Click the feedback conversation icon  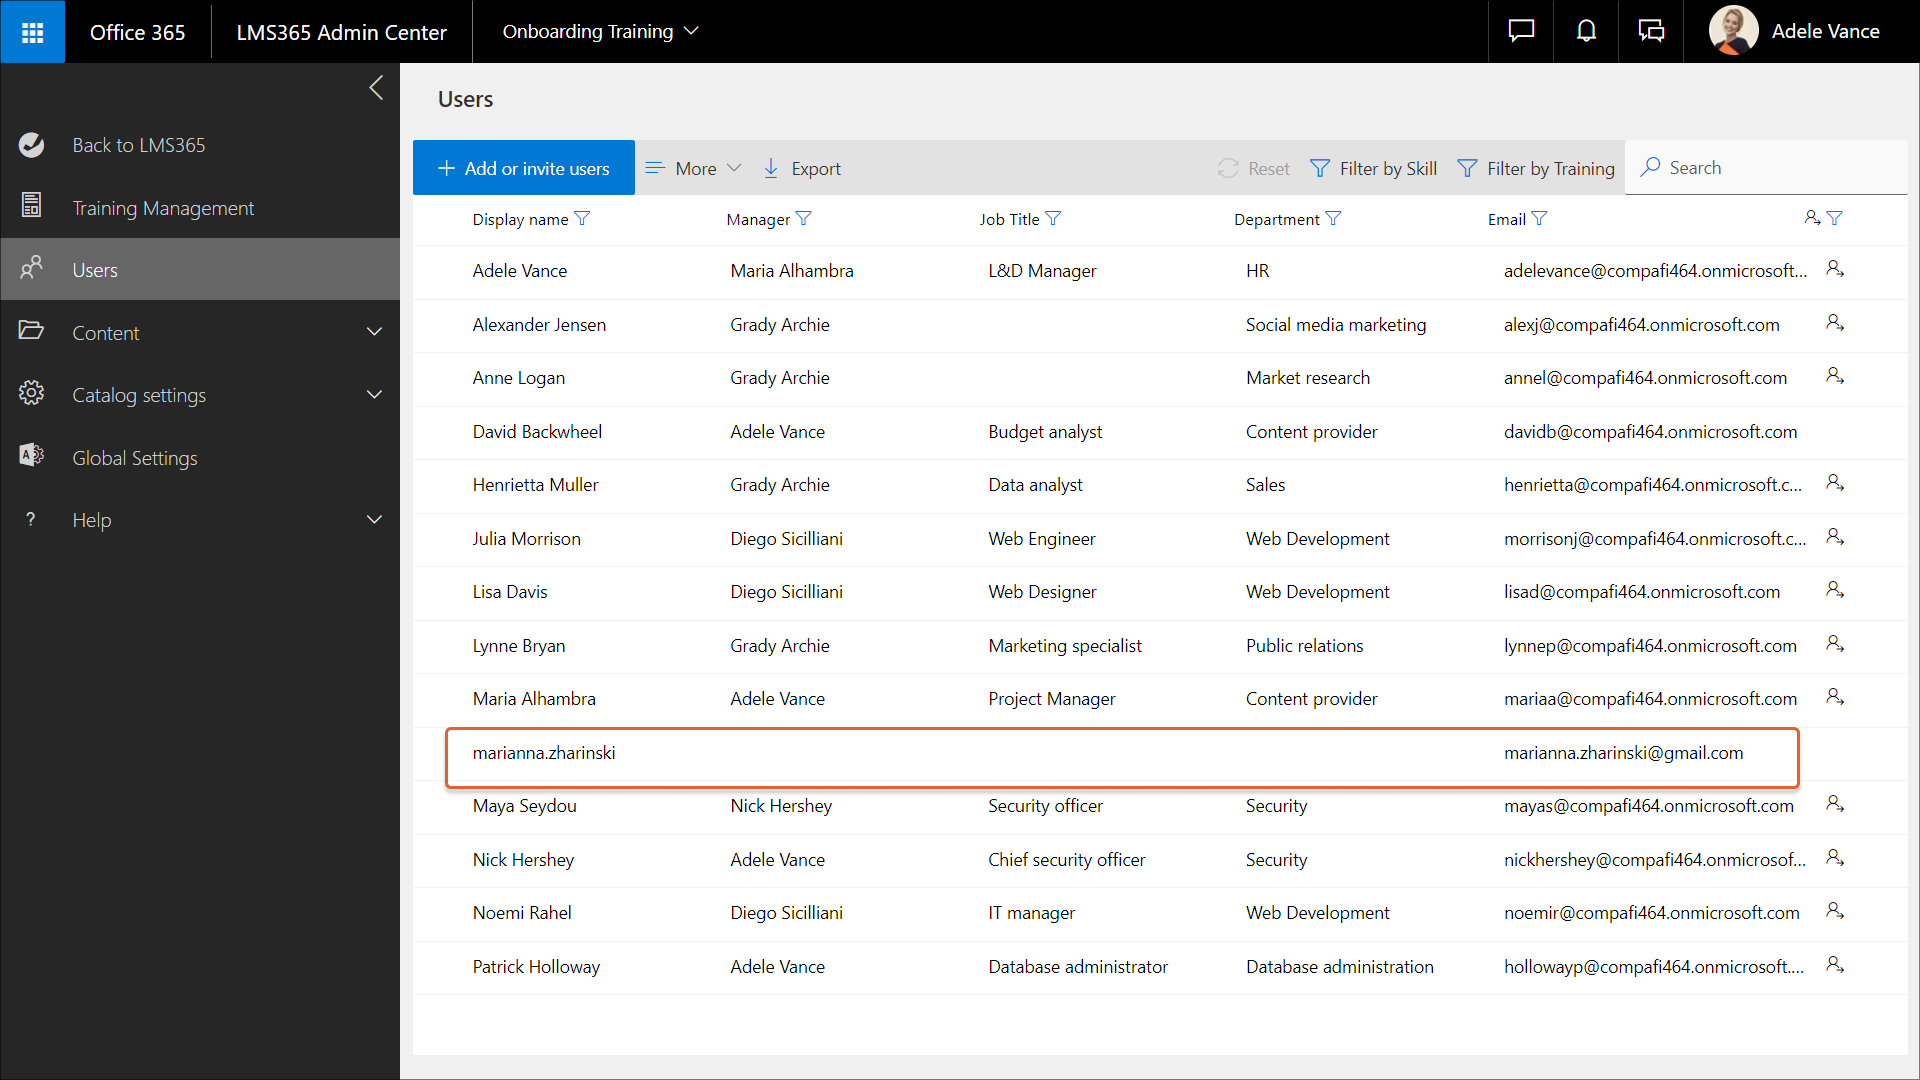tap(1651, 31)
